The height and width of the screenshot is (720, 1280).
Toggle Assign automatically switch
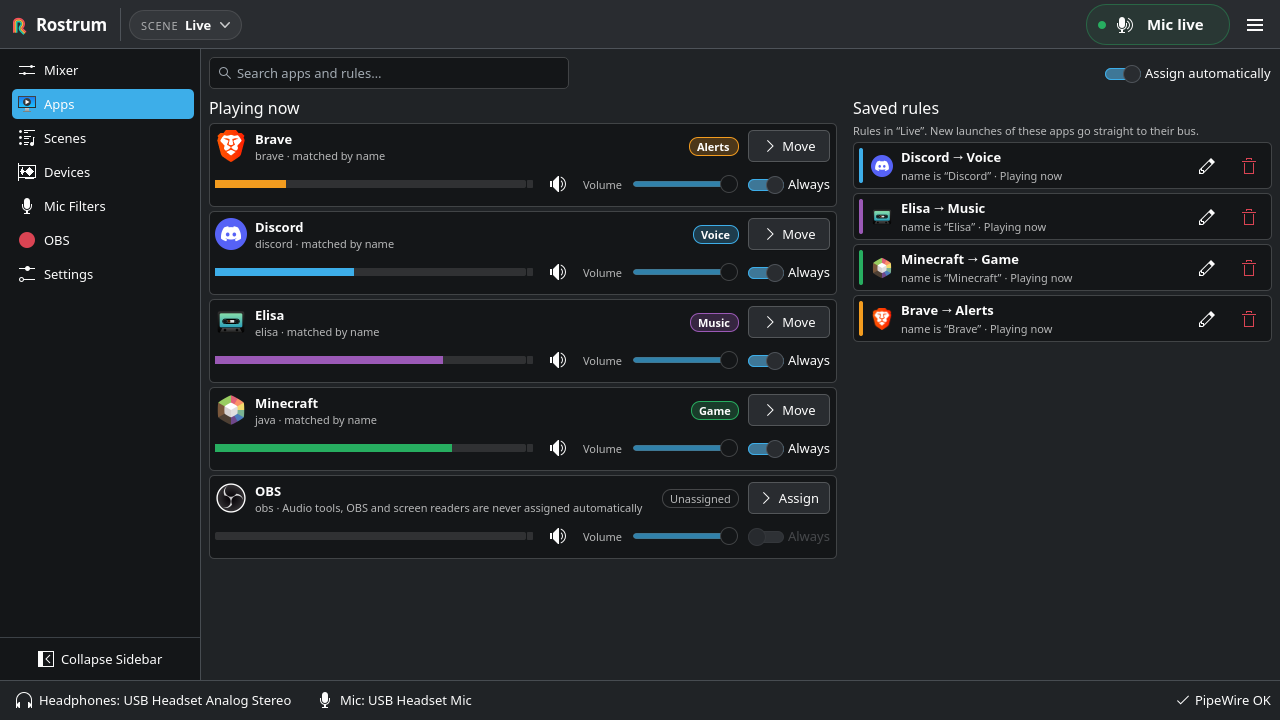pos(1122,74)
